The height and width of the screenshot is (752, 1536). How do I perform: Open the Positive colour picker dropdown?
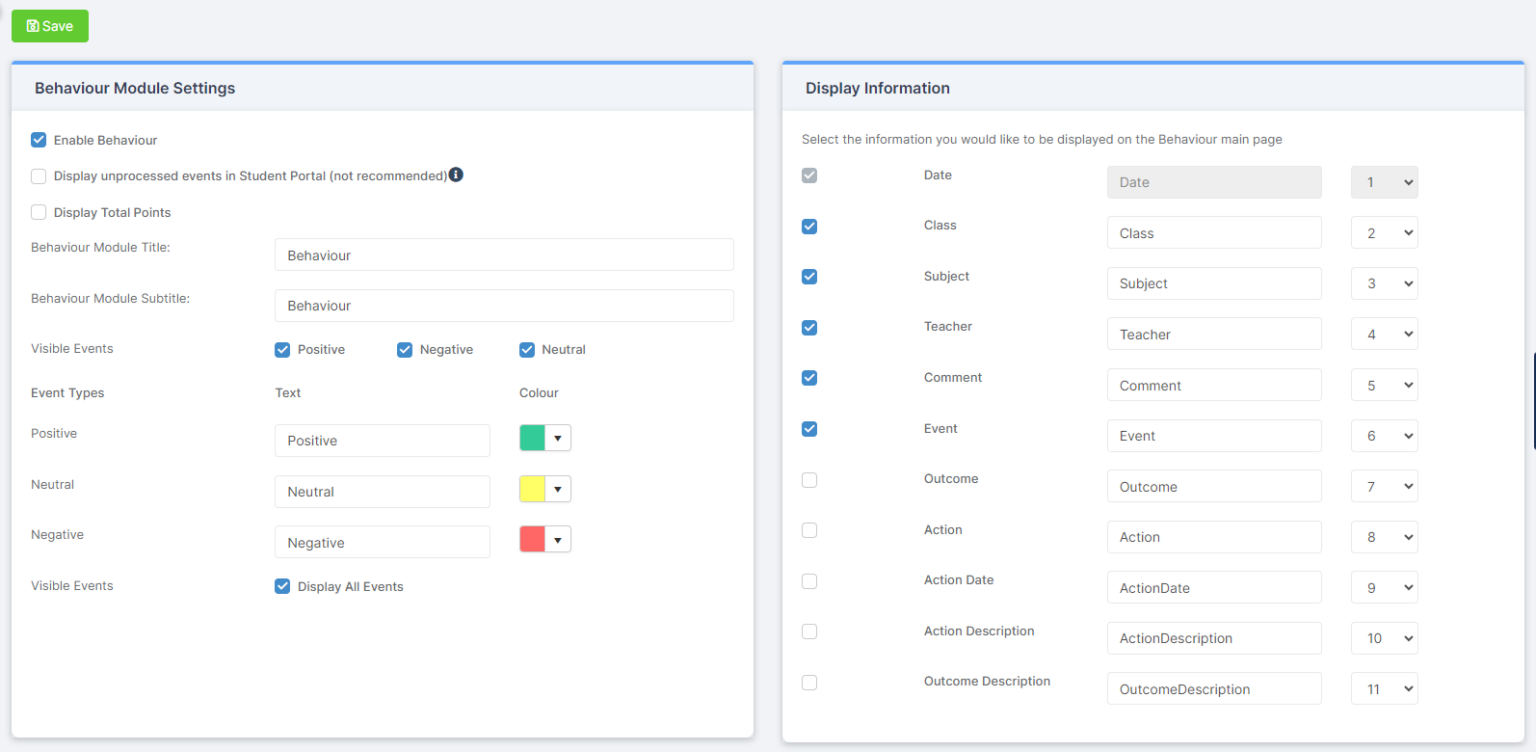(x=559, y=437)
